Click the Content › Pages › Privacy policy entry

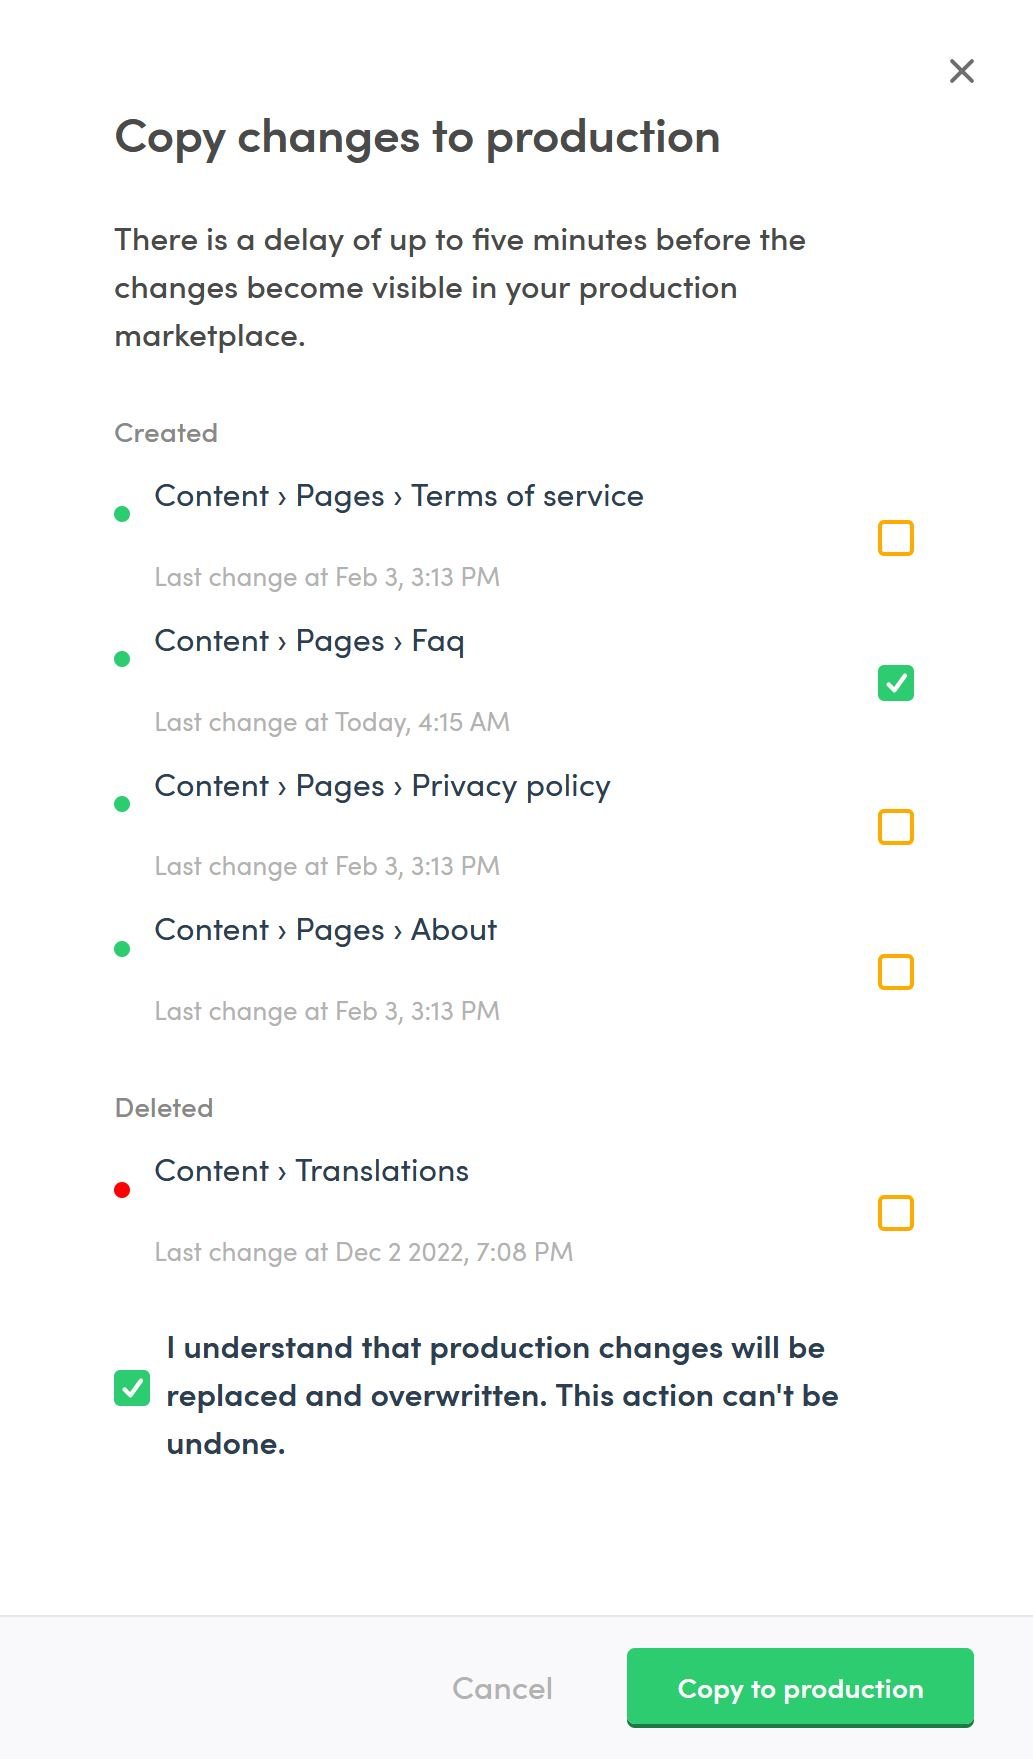click(x=382, y=786)
